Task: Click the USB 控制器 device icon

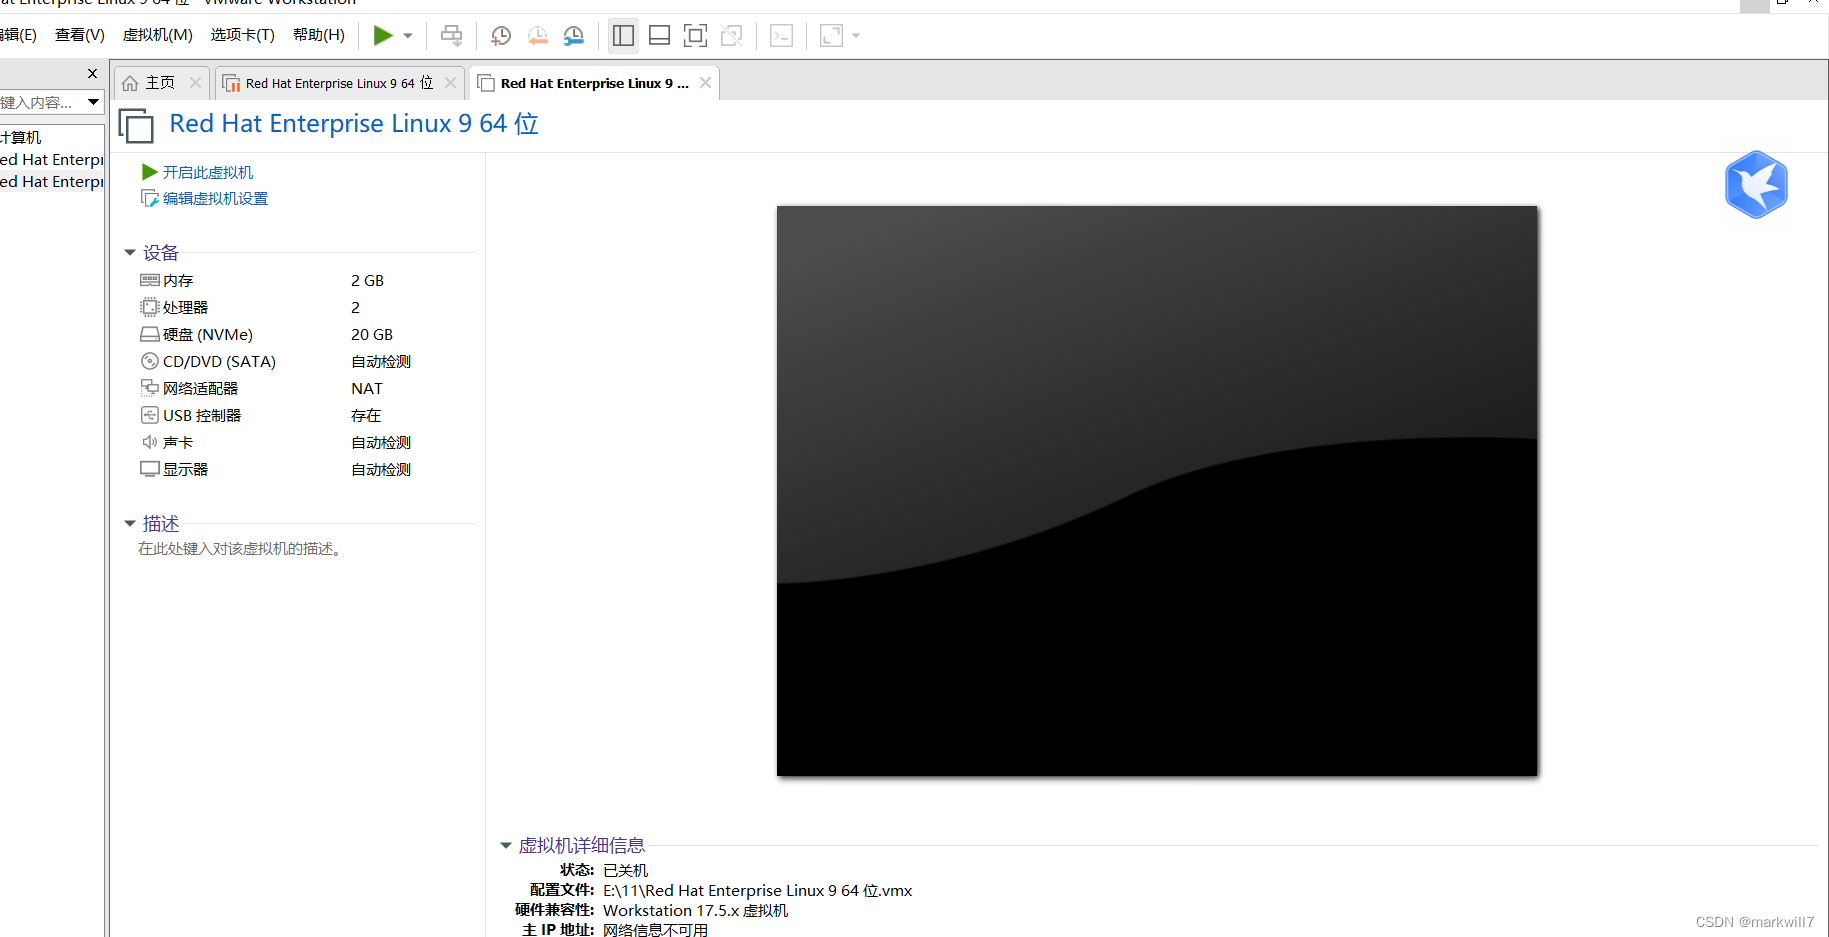Action: tap(150, 415)
